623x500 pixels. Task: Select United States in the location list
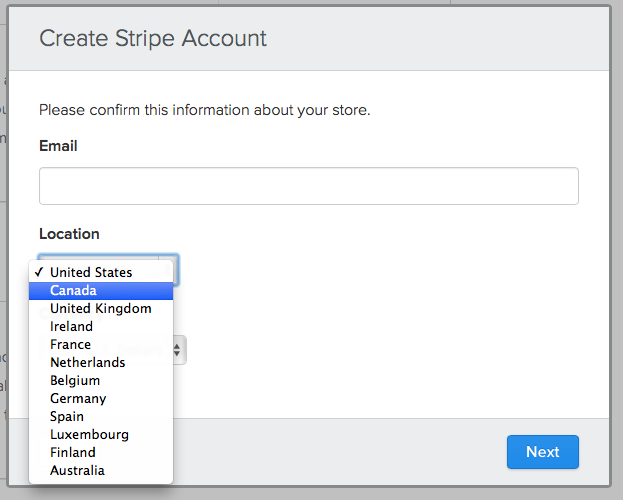point(101,272)
